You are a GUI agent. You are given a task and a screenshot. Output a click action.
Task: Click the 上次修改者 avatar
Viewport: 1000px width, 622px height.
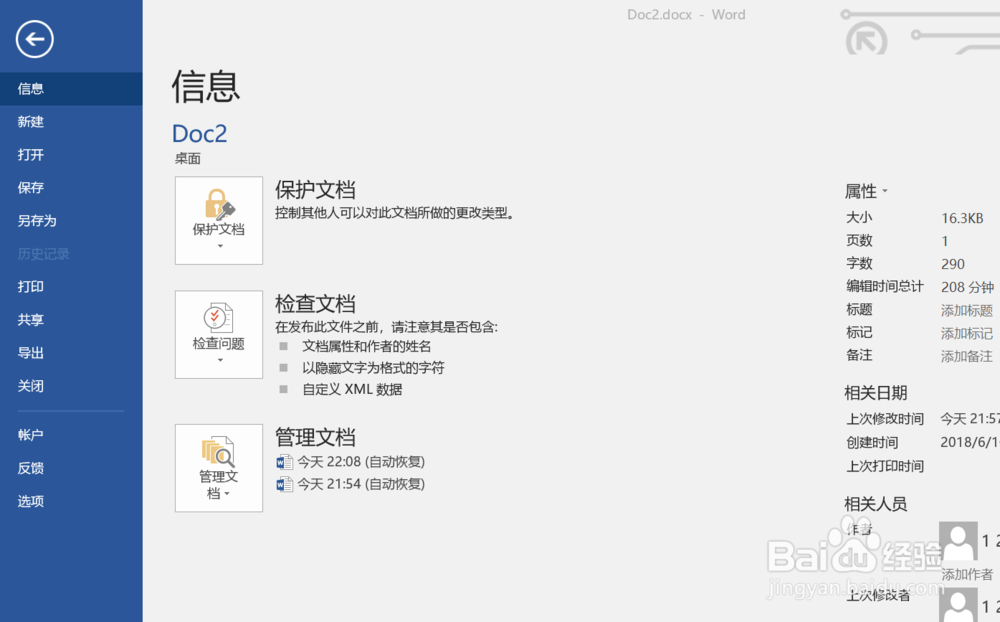tap(957, 605)
